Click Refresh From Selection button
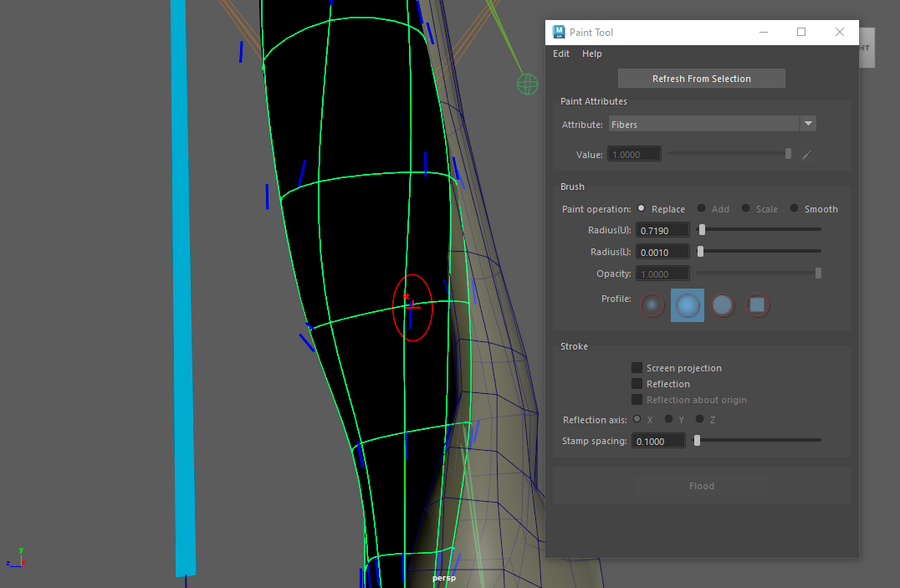 pyautogui.click(x=701, y=78)
